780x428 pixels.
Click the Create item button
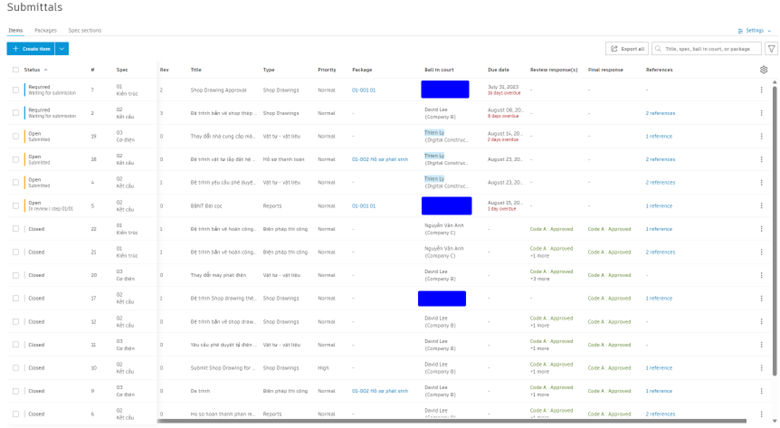coord(31,49)
